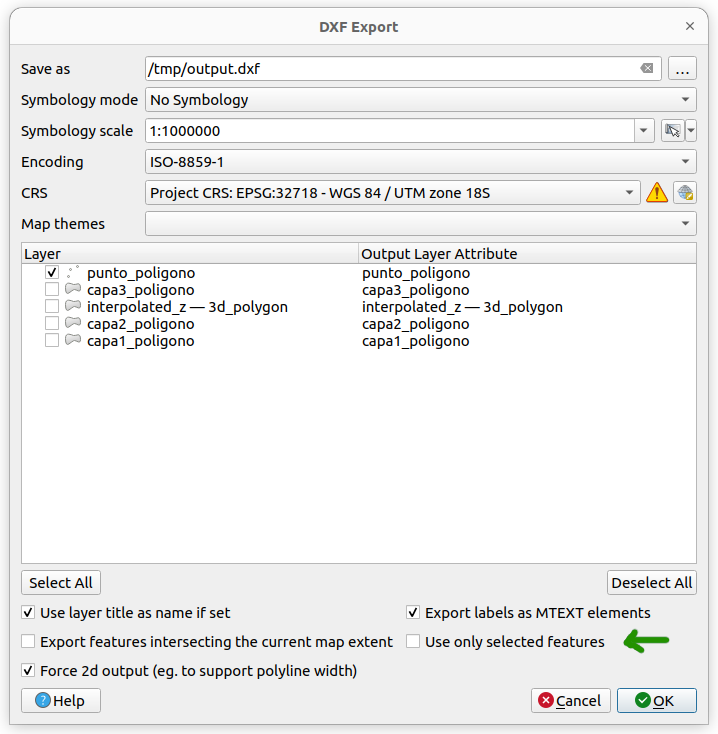718x734 pixels.
Task: Disable Force 2d output option
Action: pyautogui.click(x=28, y=671)
